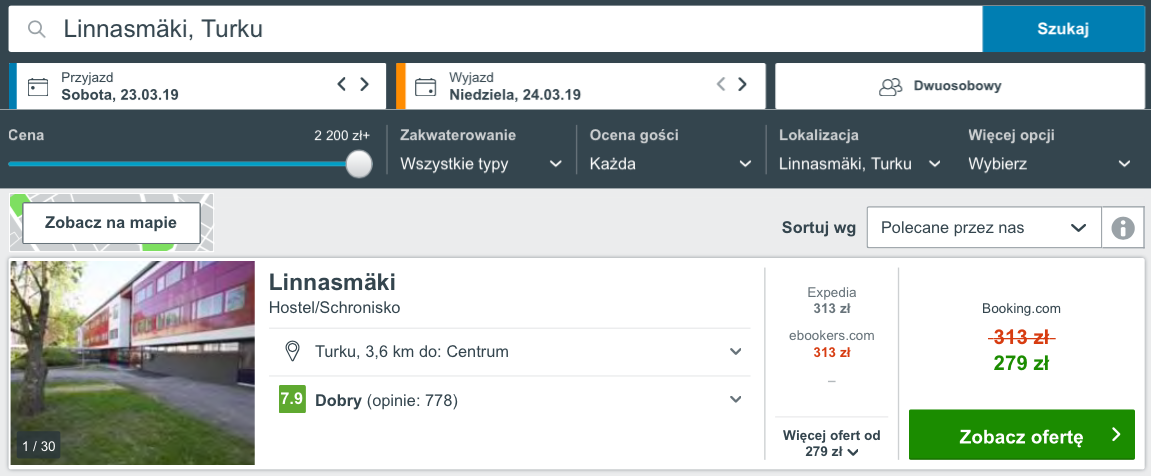This screenshot has height=476, width=1151.
Task: Click the green Zobacz ofertę button
Action: tap(1021, 436)
